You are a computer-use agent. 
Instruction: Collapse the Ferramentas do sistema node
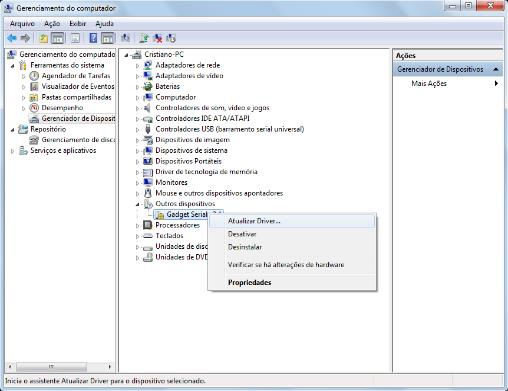[x=13, y=66]
